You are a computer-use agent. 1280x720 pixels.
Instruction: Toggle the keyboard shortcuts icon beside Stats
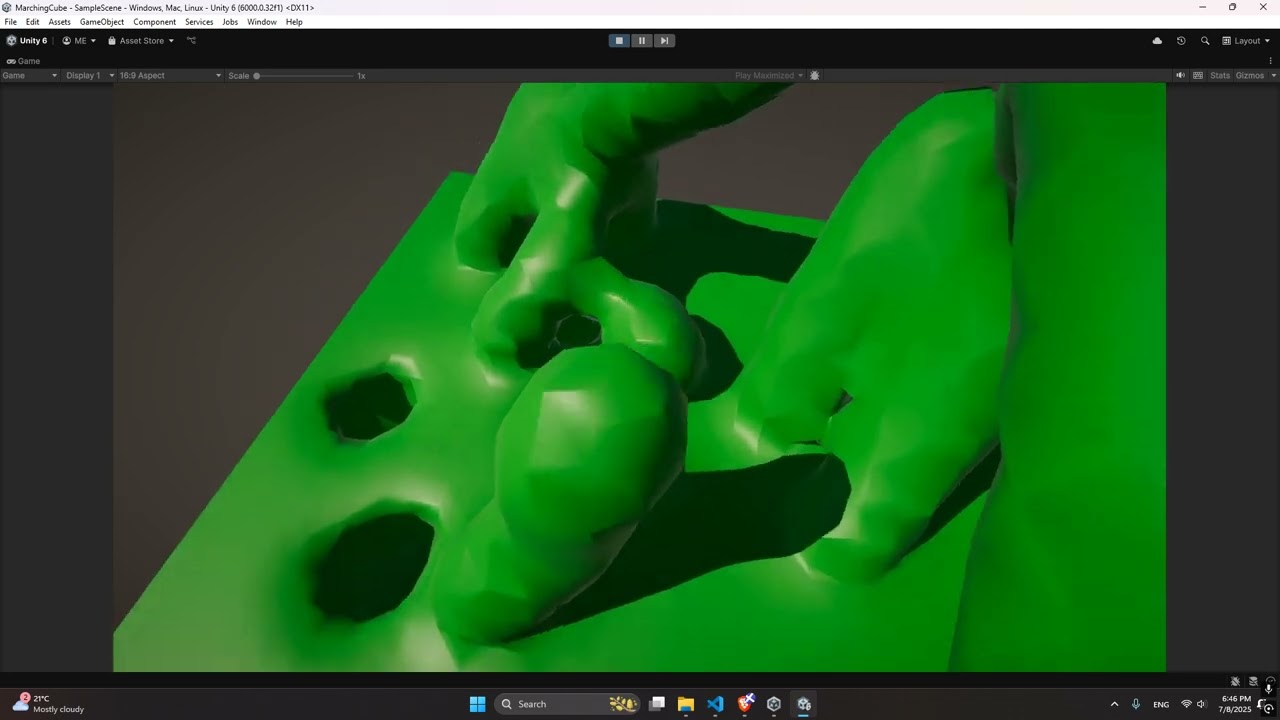1198,75
